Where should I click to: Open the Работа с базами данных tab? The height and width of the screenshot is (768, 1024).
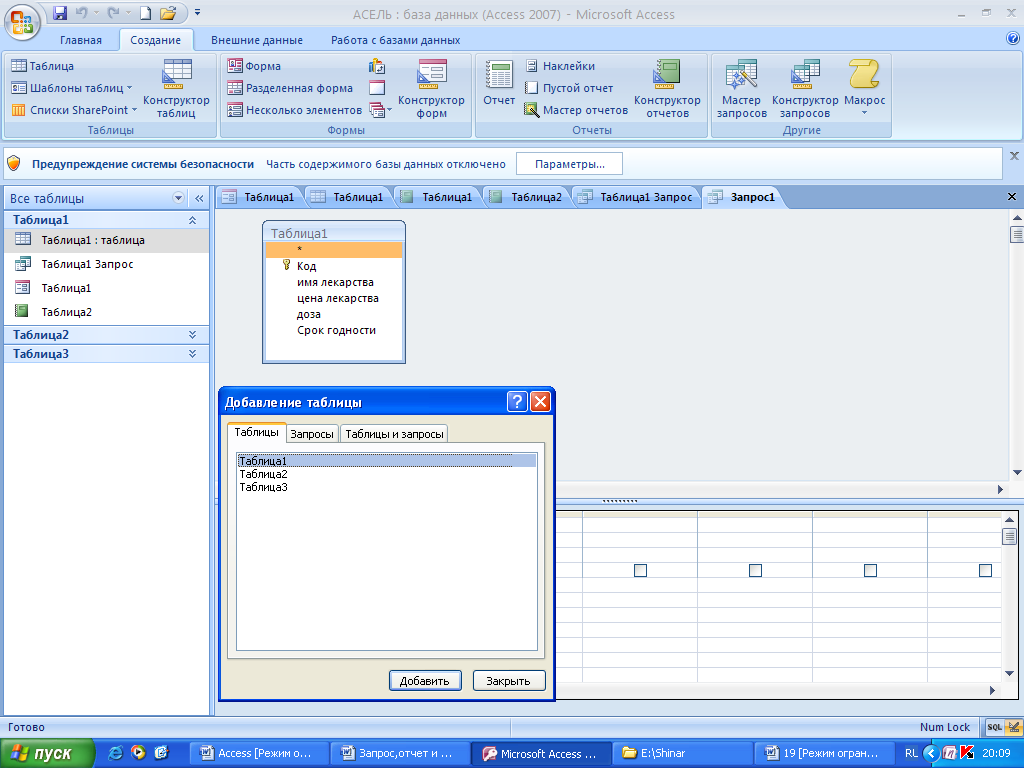pos(396,40)
